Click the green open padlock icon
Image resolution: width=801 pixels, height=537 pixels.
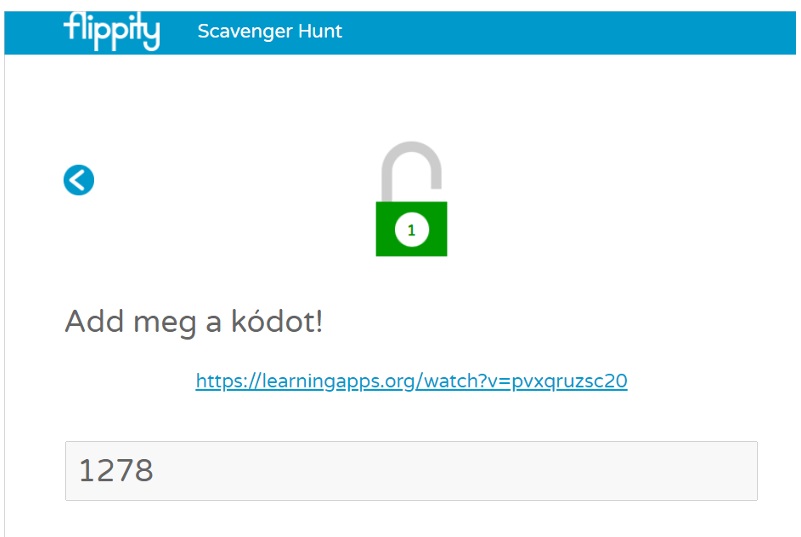click(x=411, y=199)
